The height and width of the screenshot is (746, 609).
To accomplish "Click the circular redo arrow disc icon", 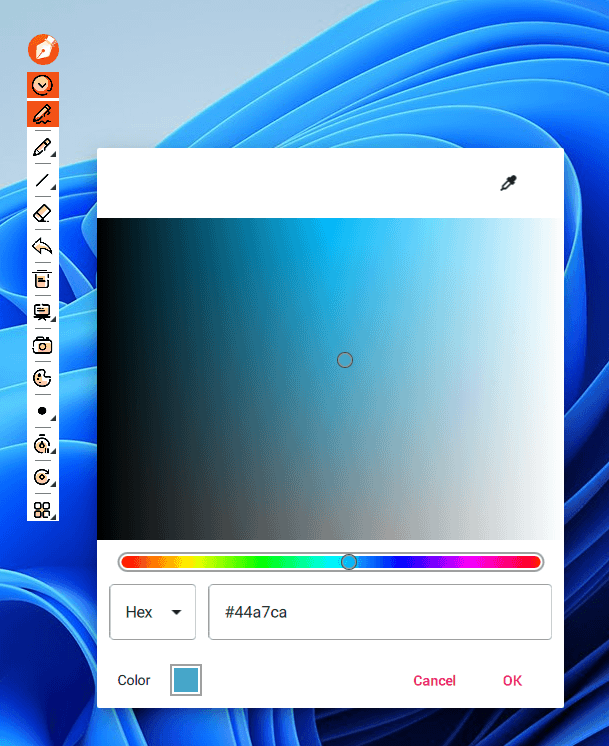I will (x=42, y=477).
